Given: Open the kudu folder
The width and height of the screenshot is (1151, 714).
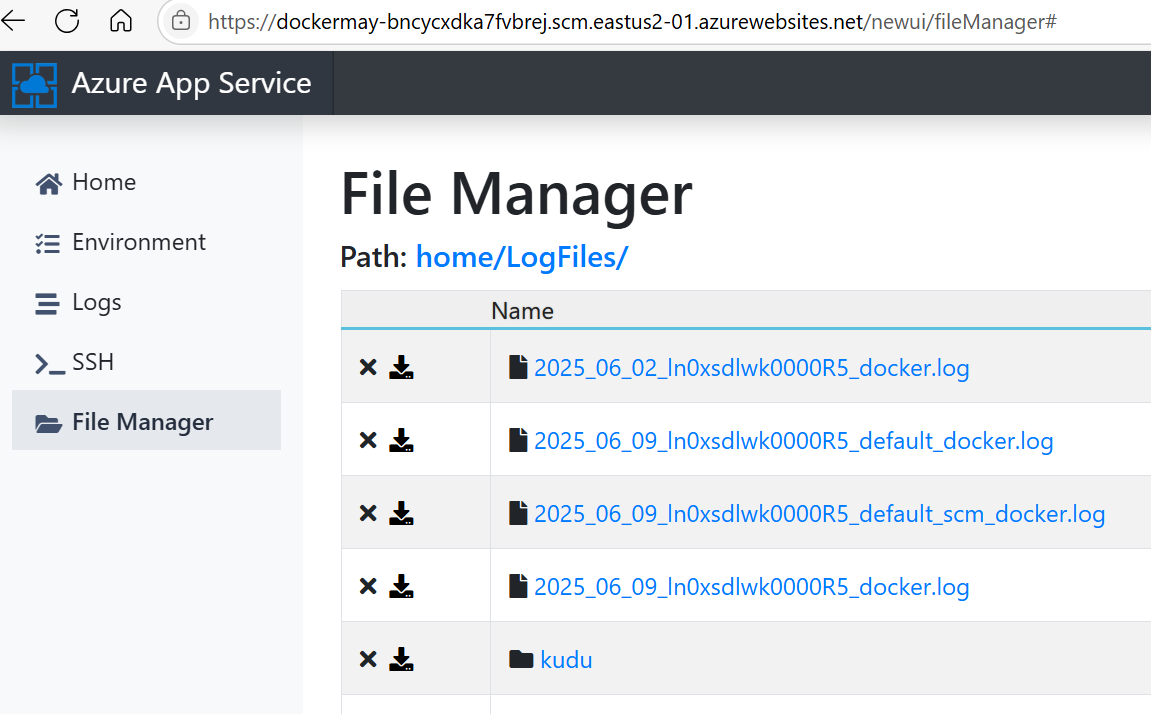Looking at the screenshot, I should point(566,659).
